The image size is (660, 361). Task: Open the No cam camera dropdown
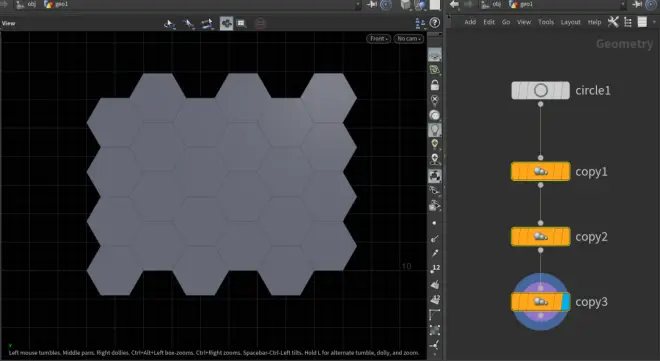(409, 38)
